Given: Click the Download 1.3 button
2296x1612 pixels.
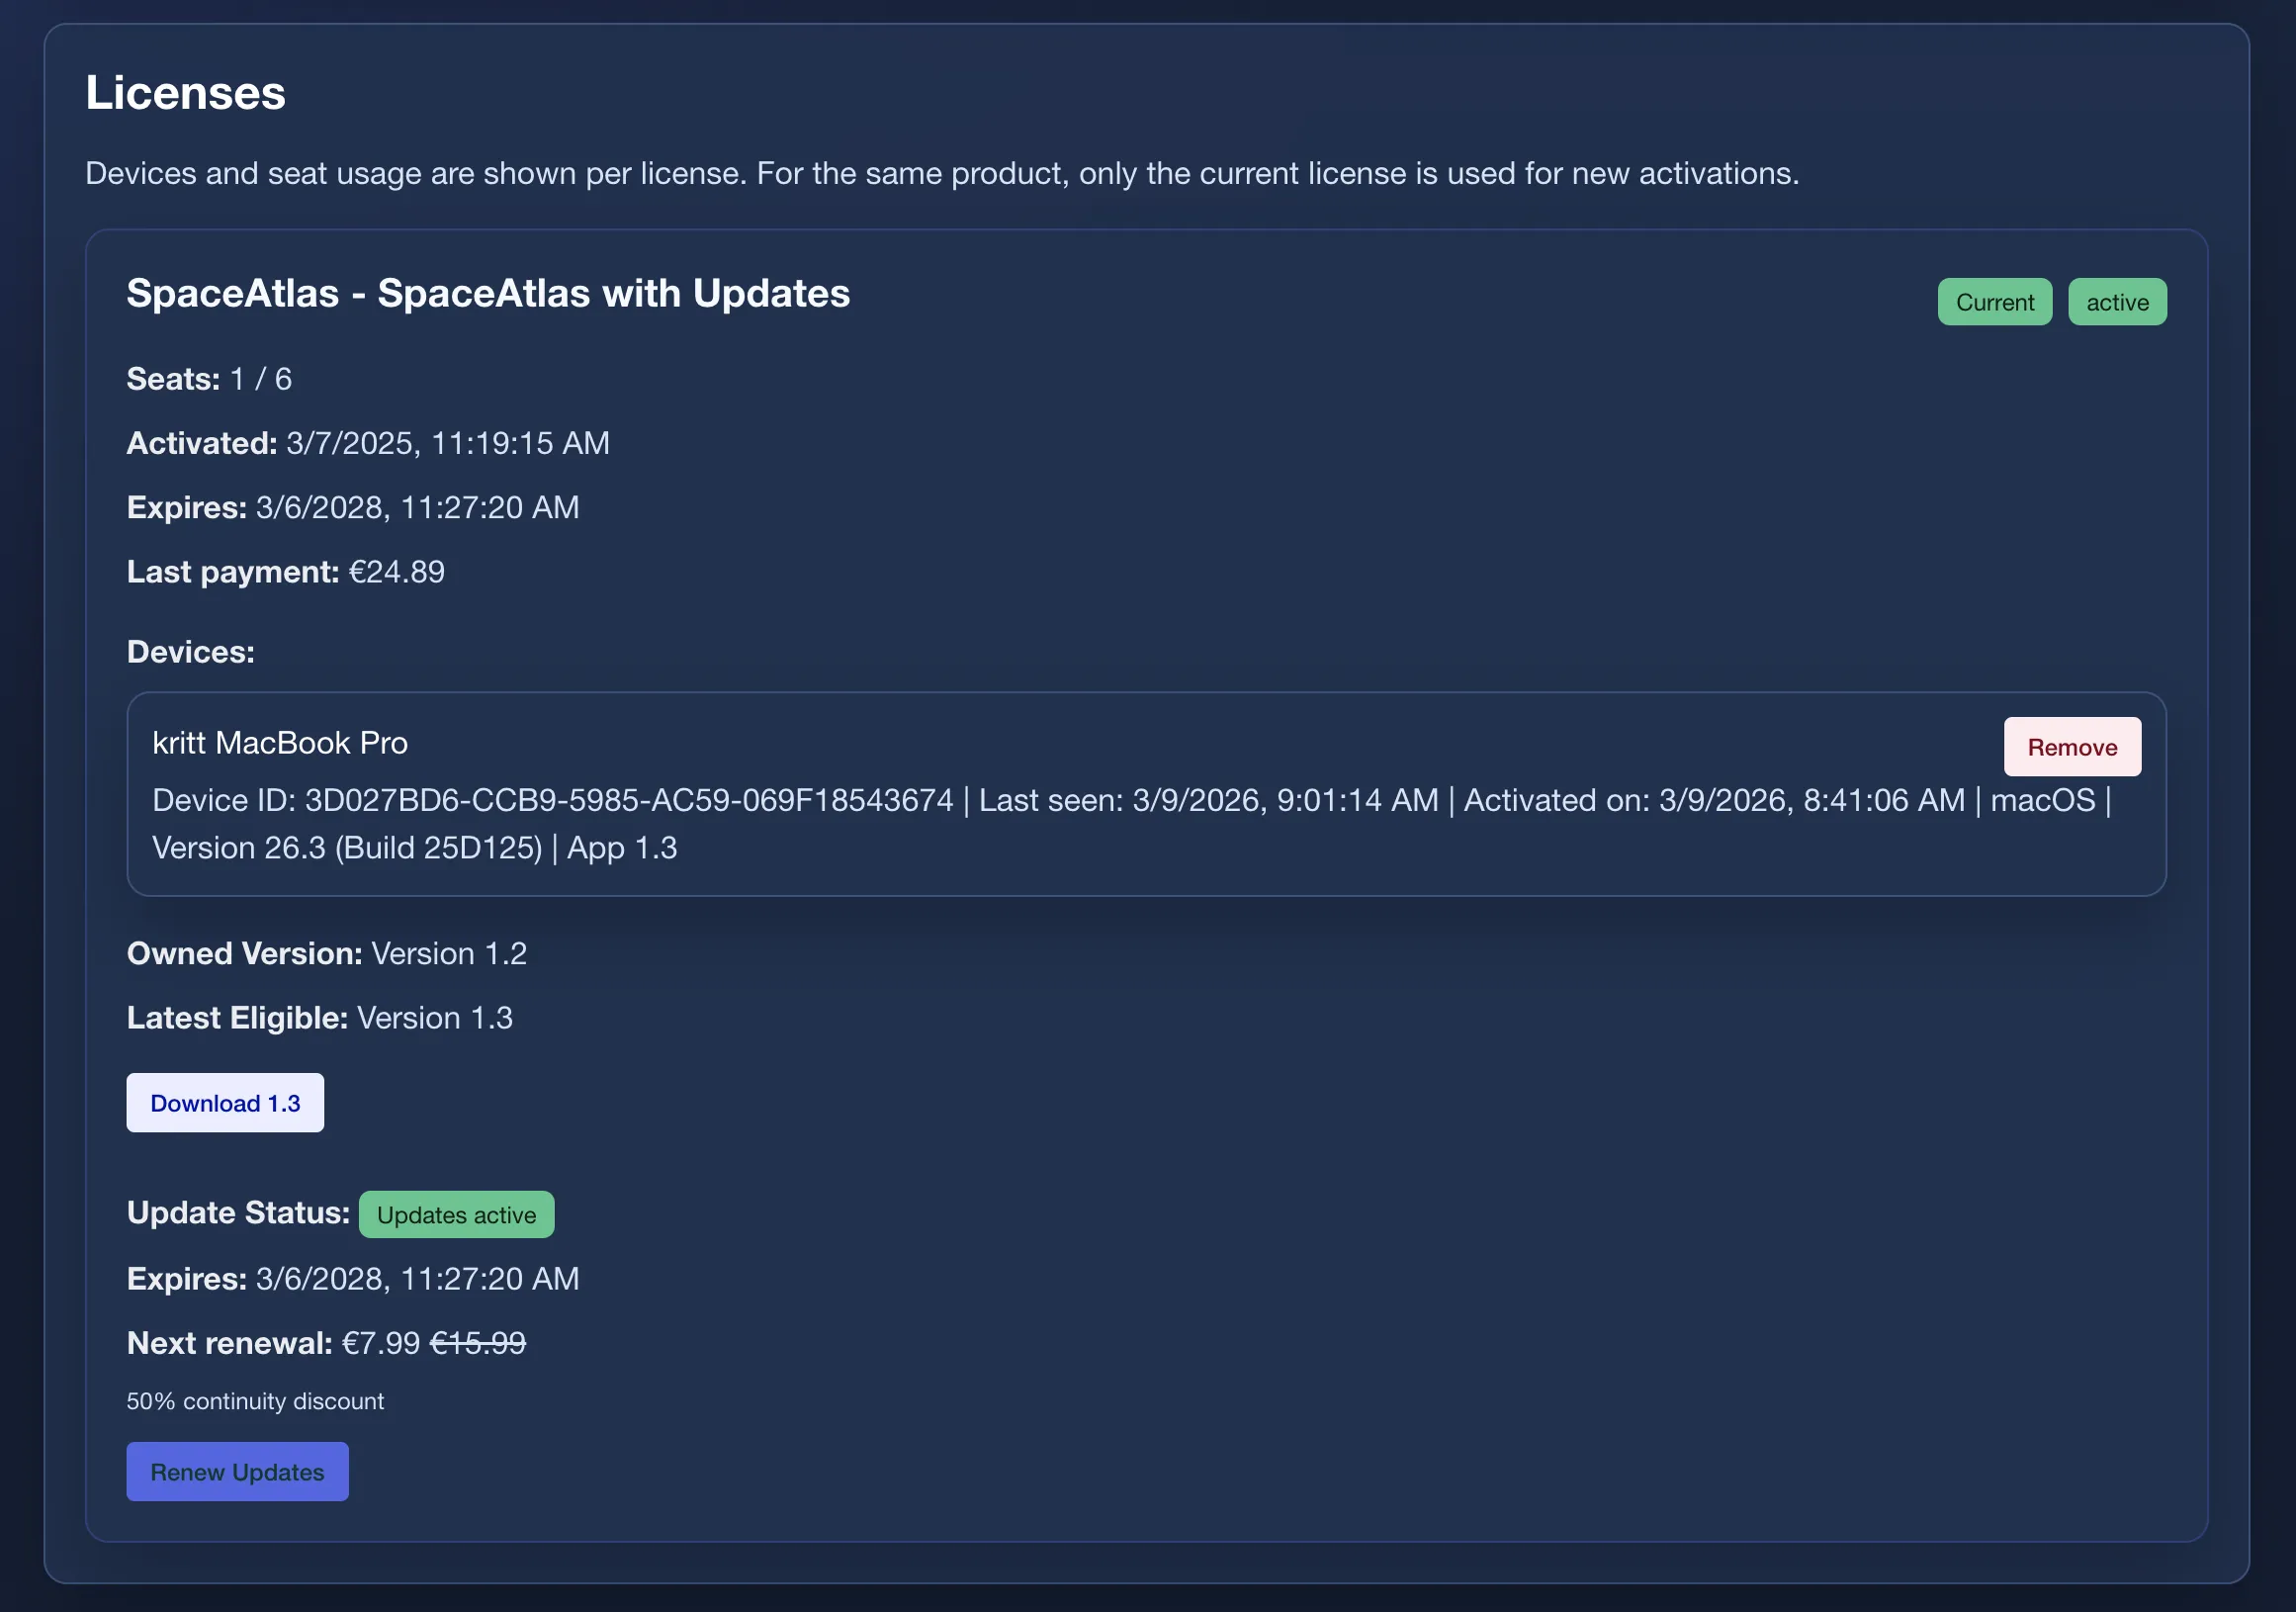Looking at the screenshot, I should tap(224, 1102).
